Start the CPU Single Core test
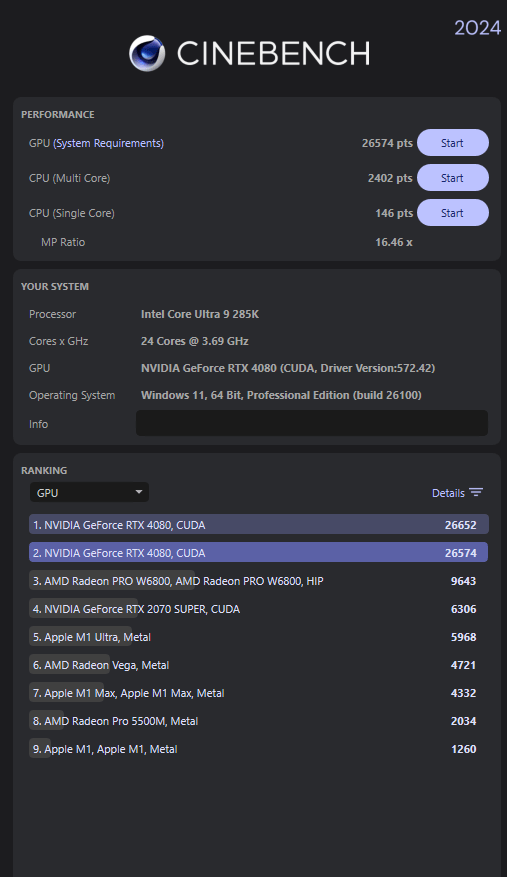Image resolution: width=507 pixels, height=877 pixels. click(453, 213)
